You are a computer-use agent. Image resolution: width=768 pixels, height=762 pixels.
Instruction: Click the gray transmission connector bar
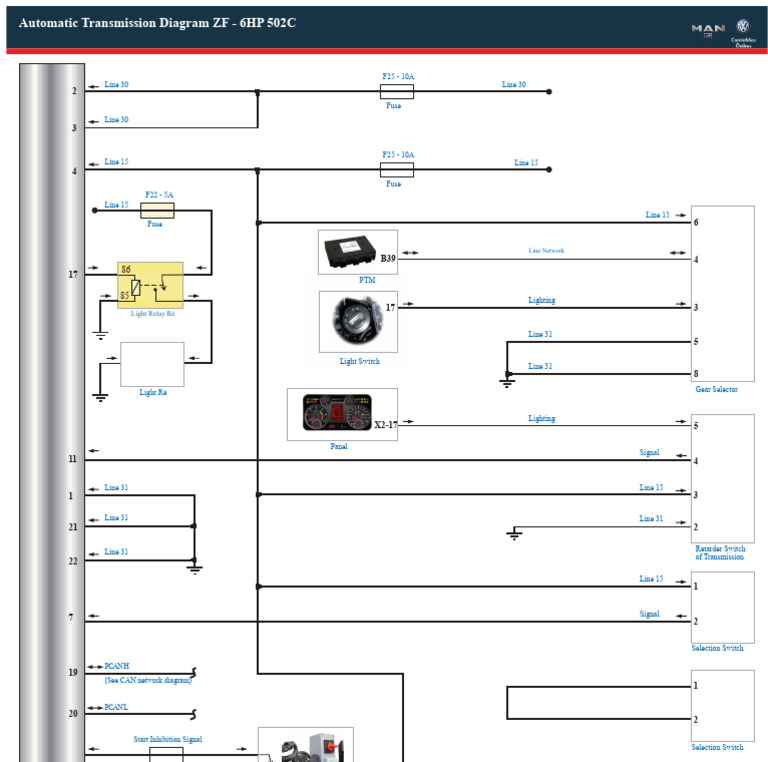pyautogui.click(x=52, y=412)
